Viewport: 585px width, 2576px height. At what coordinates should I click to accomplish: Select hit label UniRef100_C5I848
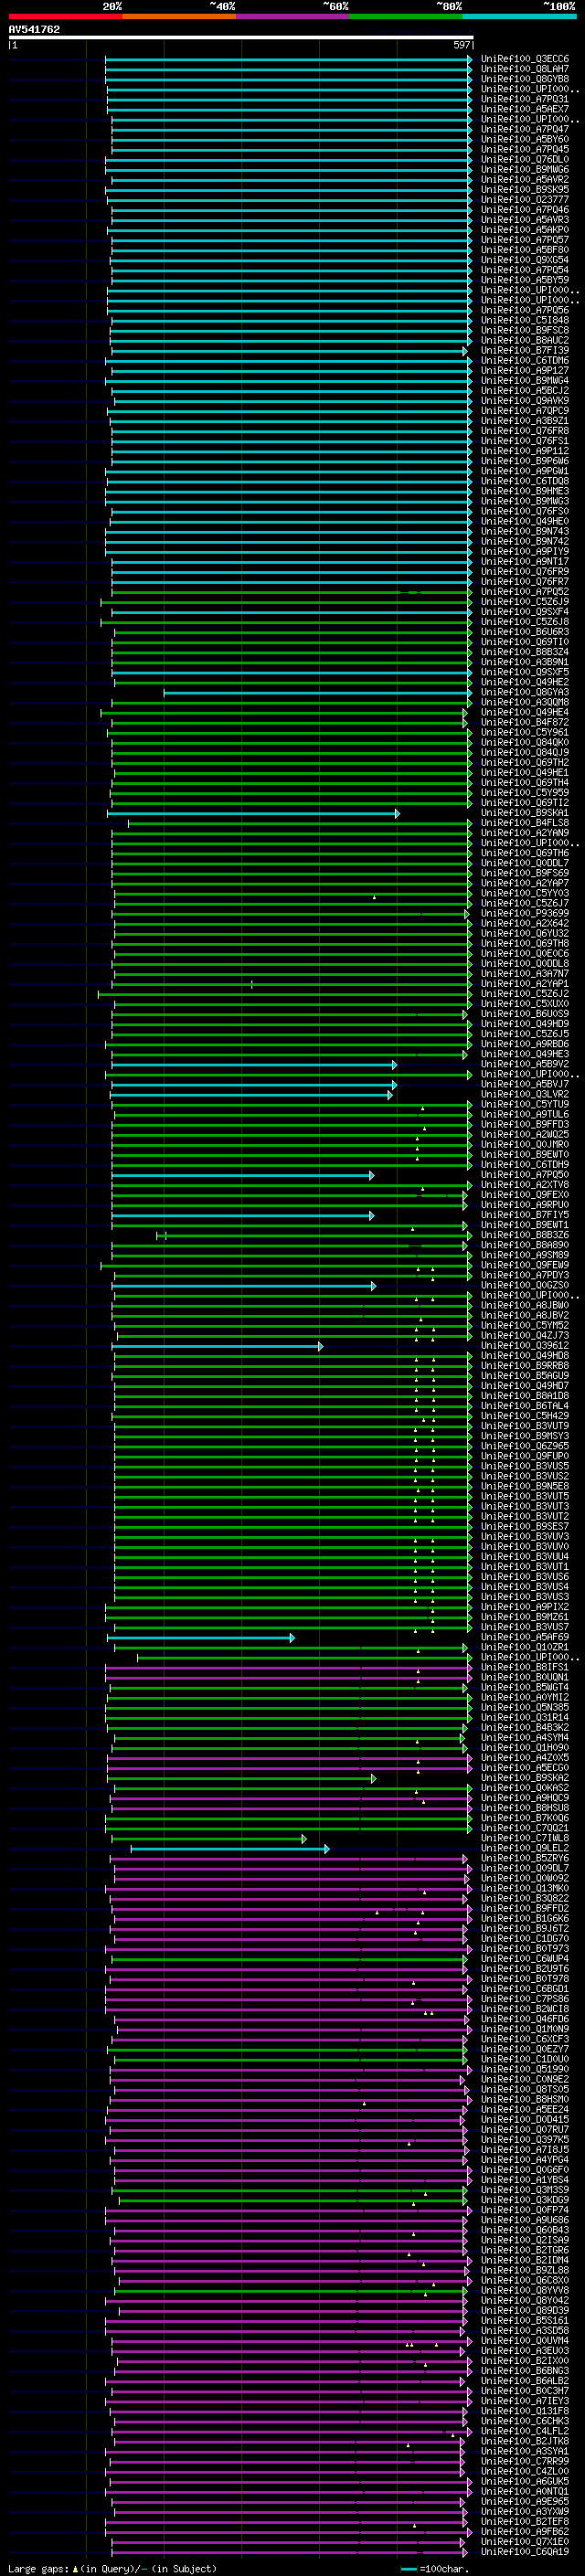click(x=524, y=320)
